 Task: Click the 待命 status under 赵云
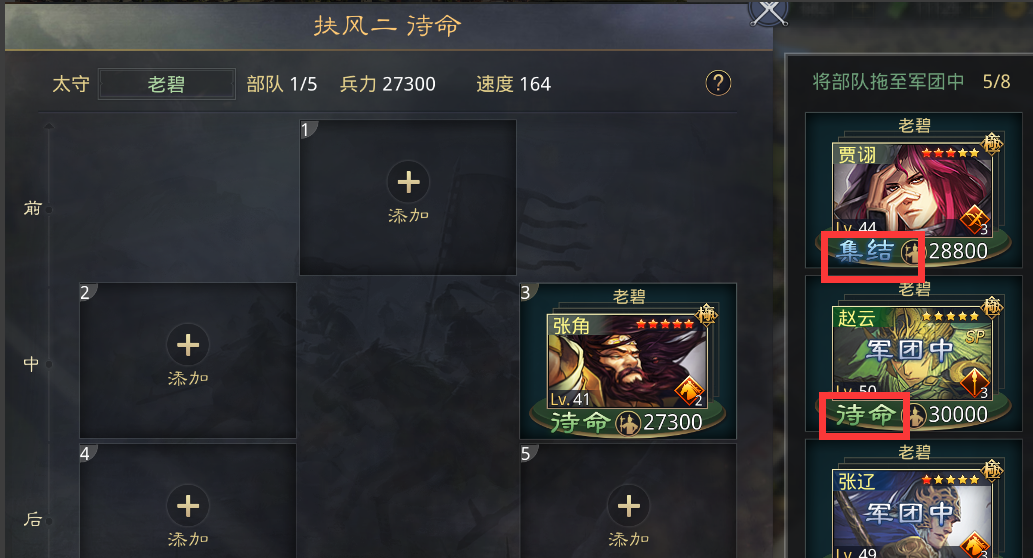pos(865,414)
